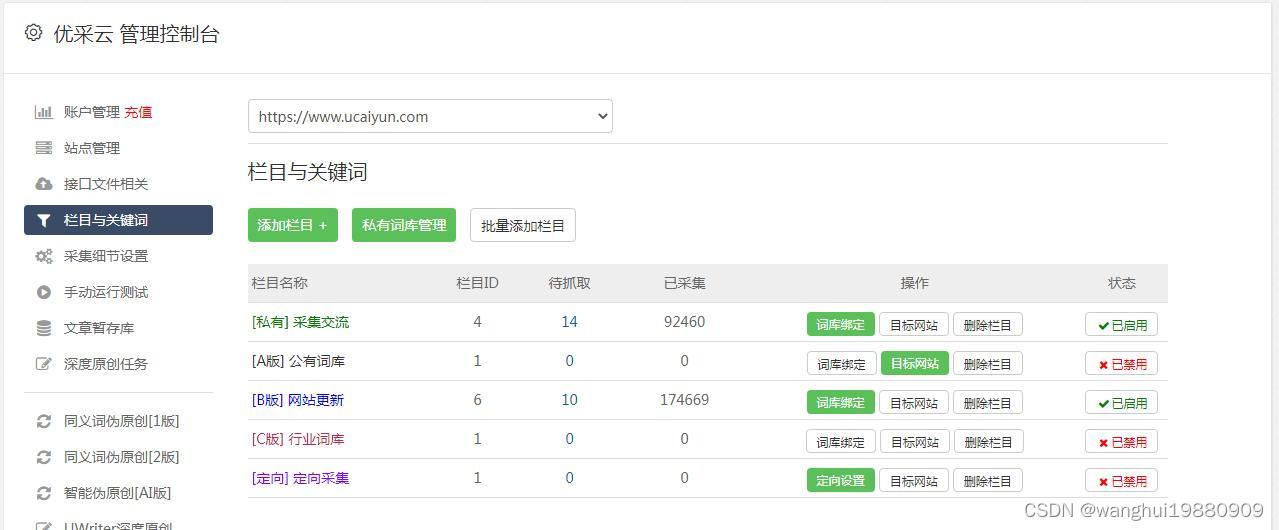Click the gear icon beside 优采云 管理控制台
Image resolution: width=1279 pixels, height=530 pixels.
[33, 33]
